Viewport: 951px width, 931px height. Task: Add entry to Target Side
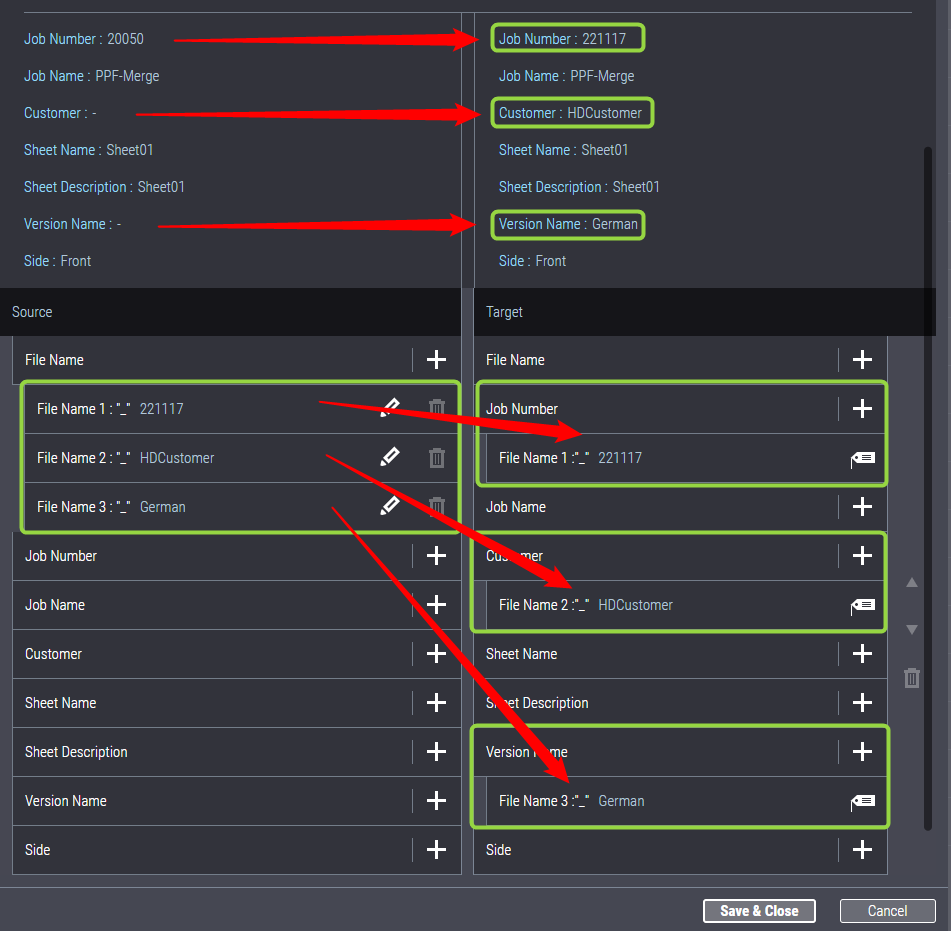[862, 850]
